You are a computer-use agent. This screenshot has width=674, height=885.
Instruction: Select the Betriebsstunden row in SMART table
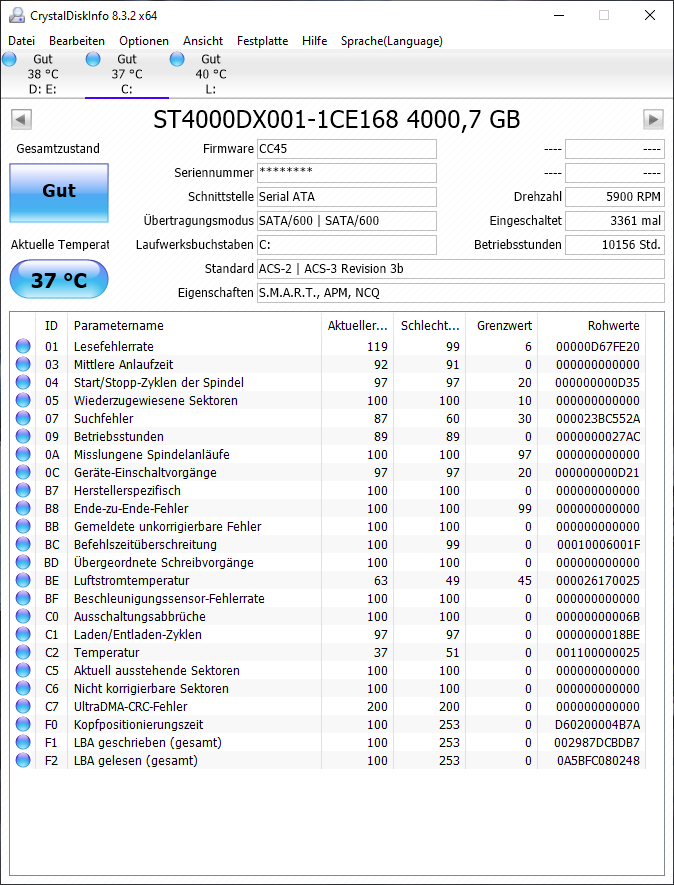328,437
